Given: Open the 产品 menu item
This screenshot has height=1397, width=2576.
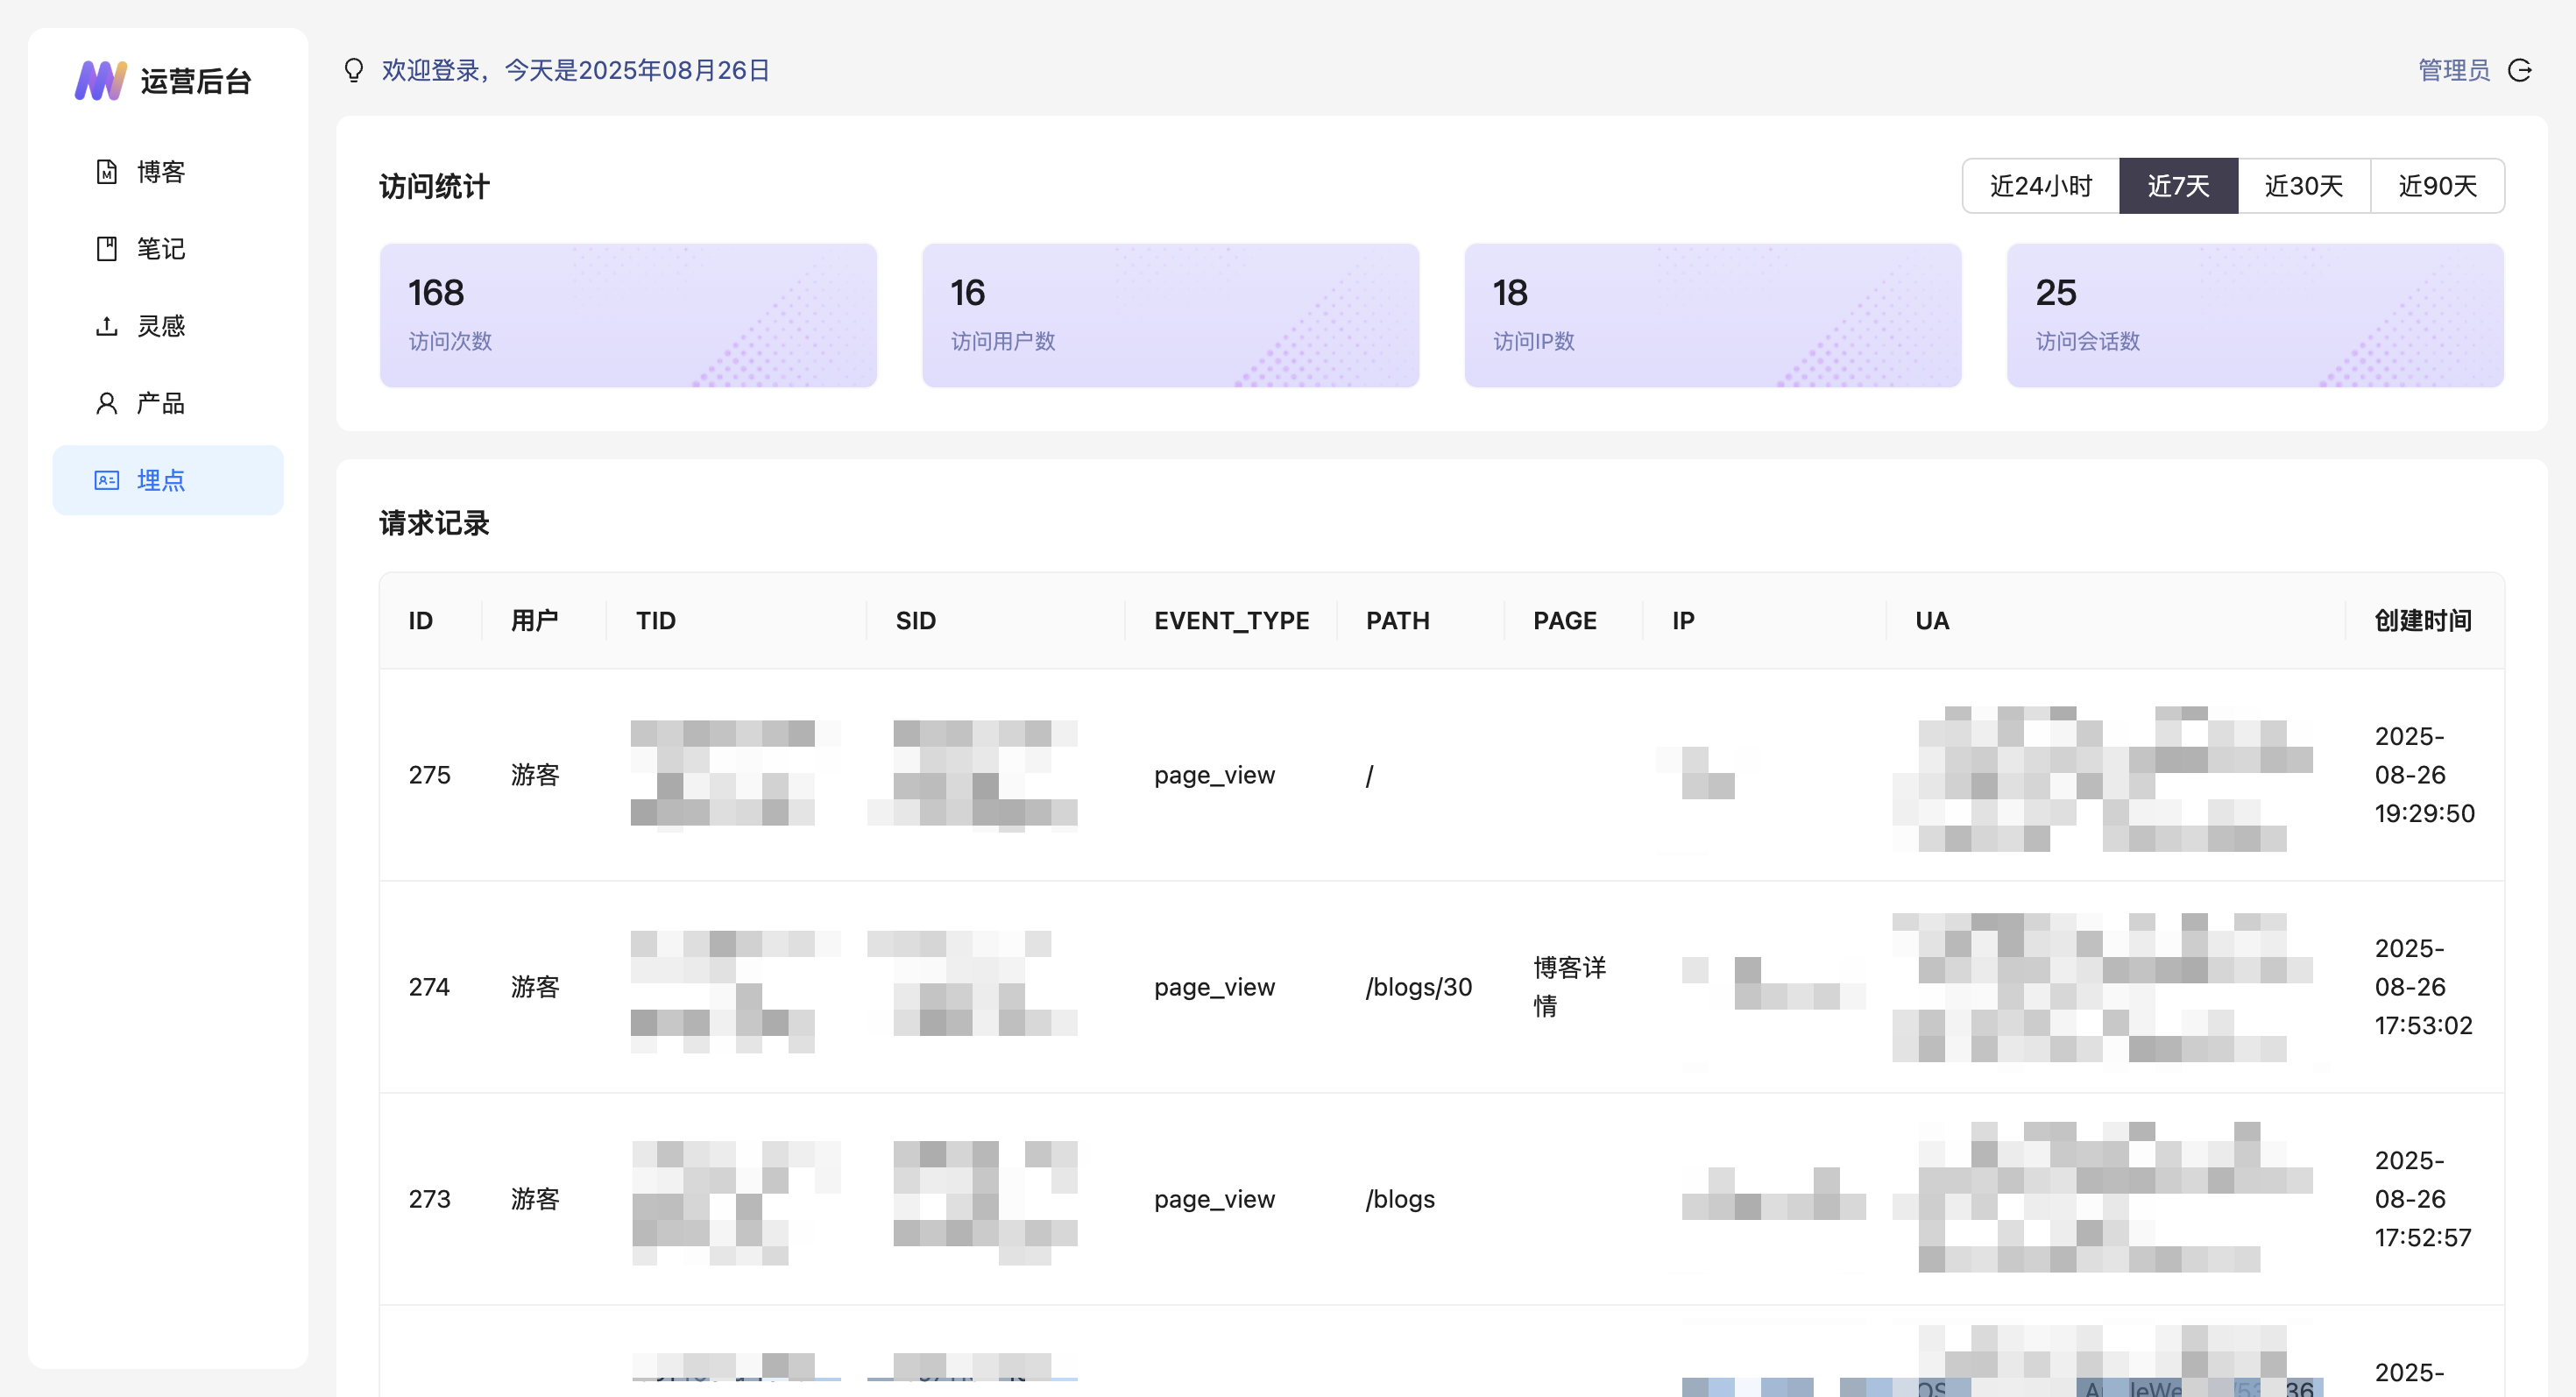Looking at the screenshot, I should (x=161, y=403).
